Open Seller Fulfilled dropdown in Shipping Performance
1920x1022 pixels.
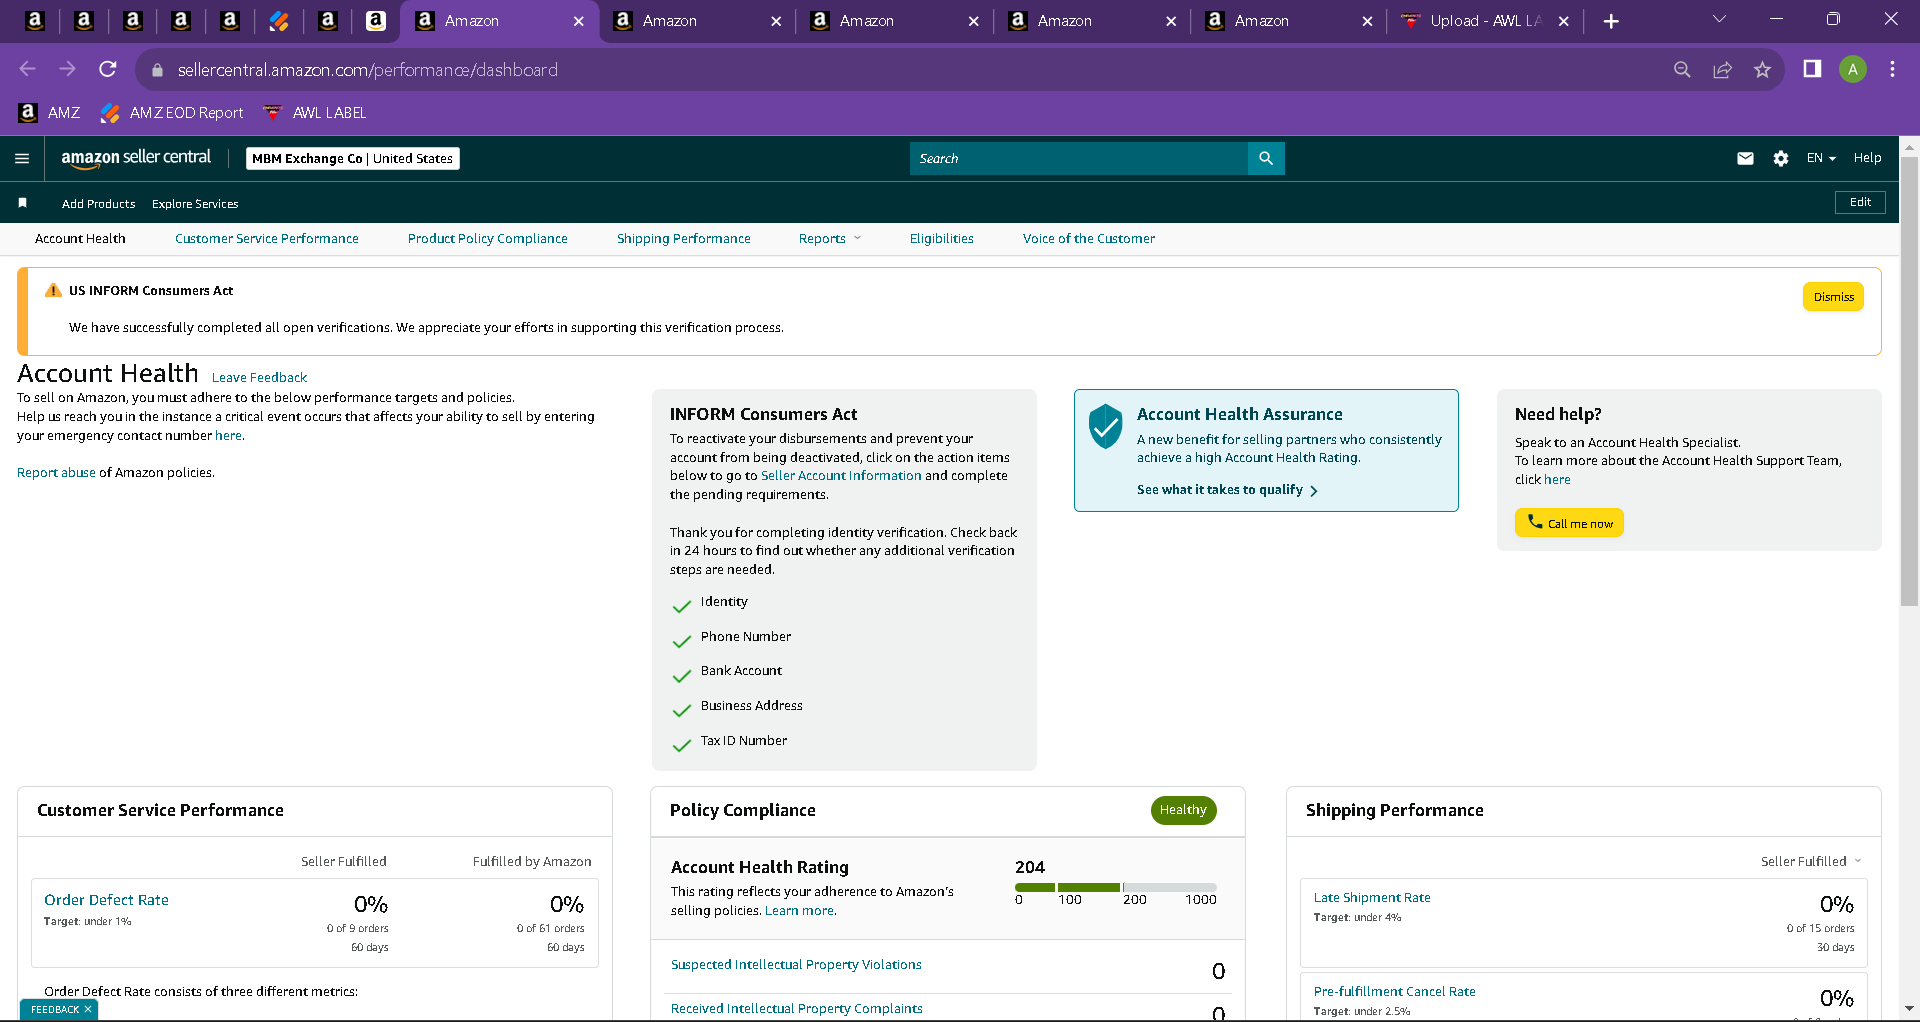(1811, 861)
